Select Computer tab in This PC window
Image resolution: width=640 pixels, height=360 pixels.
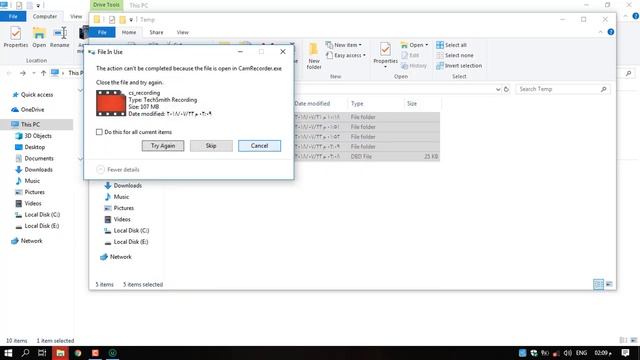(45, 16)
